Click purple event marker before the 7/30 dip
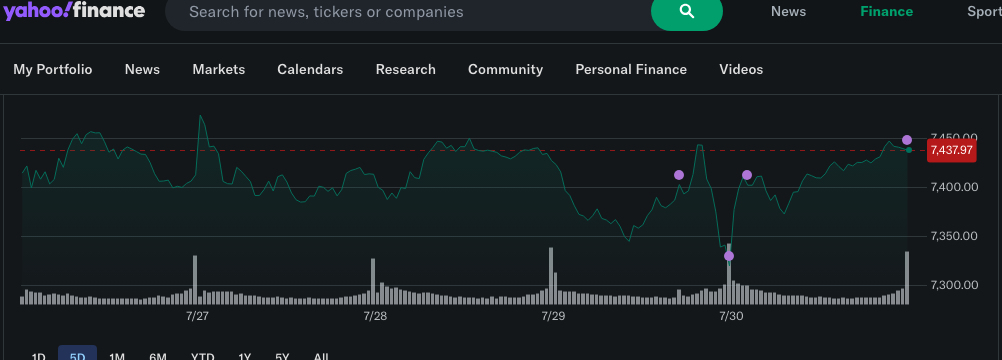The image size is (1002, 360). [x=679, y=175]
